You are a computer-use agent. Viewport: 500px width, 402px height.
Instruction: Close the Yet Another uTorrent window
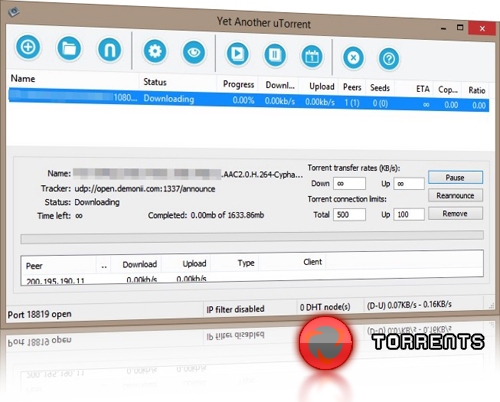pyautogui.click(x=482, y=28)
